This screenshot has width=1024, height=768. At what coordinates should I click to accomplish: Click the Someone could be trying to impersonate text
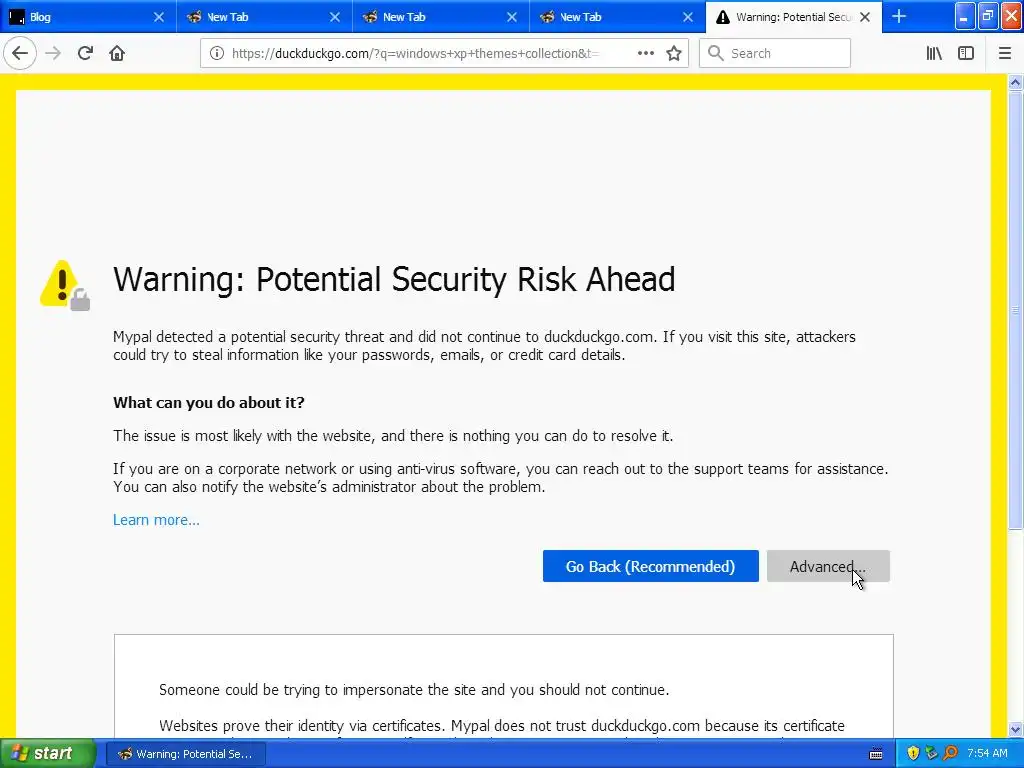pos(414,690)
